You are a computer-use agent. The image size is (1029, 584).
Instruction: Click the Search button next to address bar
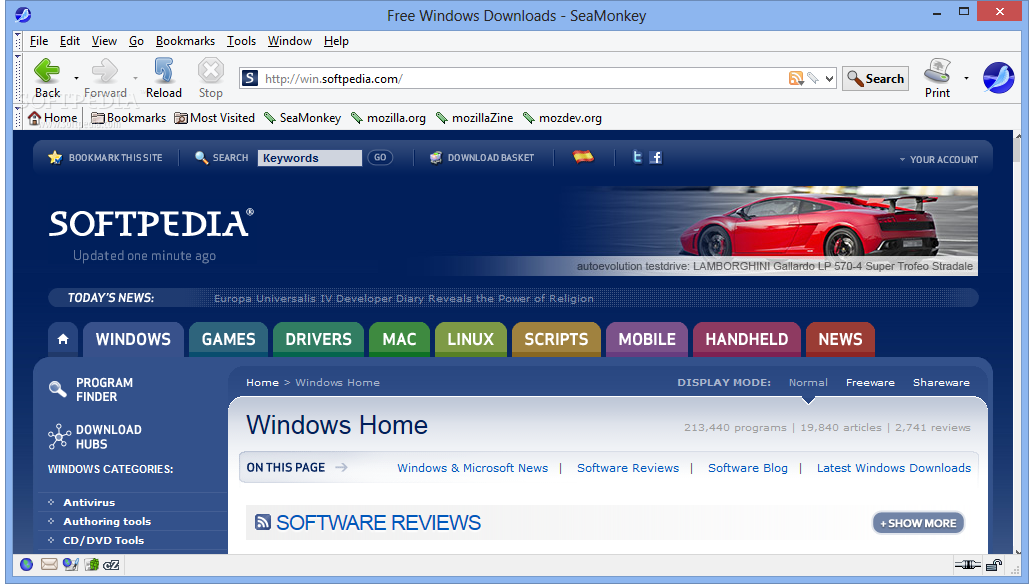875,79
